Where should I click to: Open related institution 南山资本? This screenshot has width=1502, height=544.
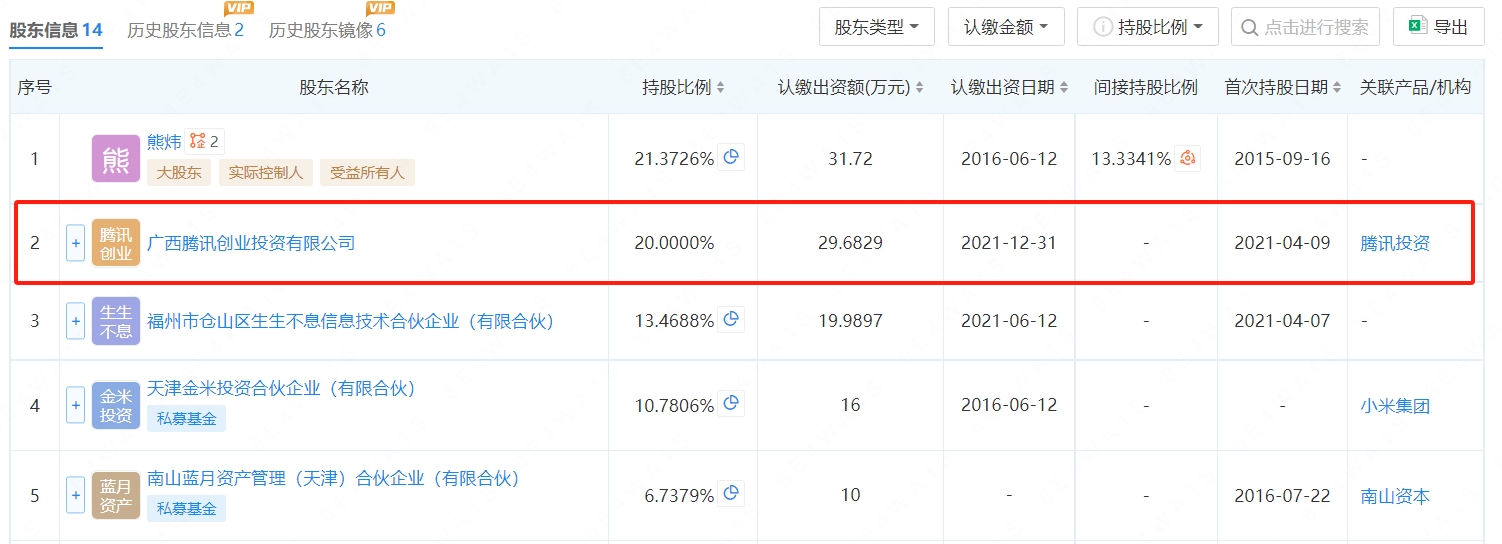tap(1395, 495)
